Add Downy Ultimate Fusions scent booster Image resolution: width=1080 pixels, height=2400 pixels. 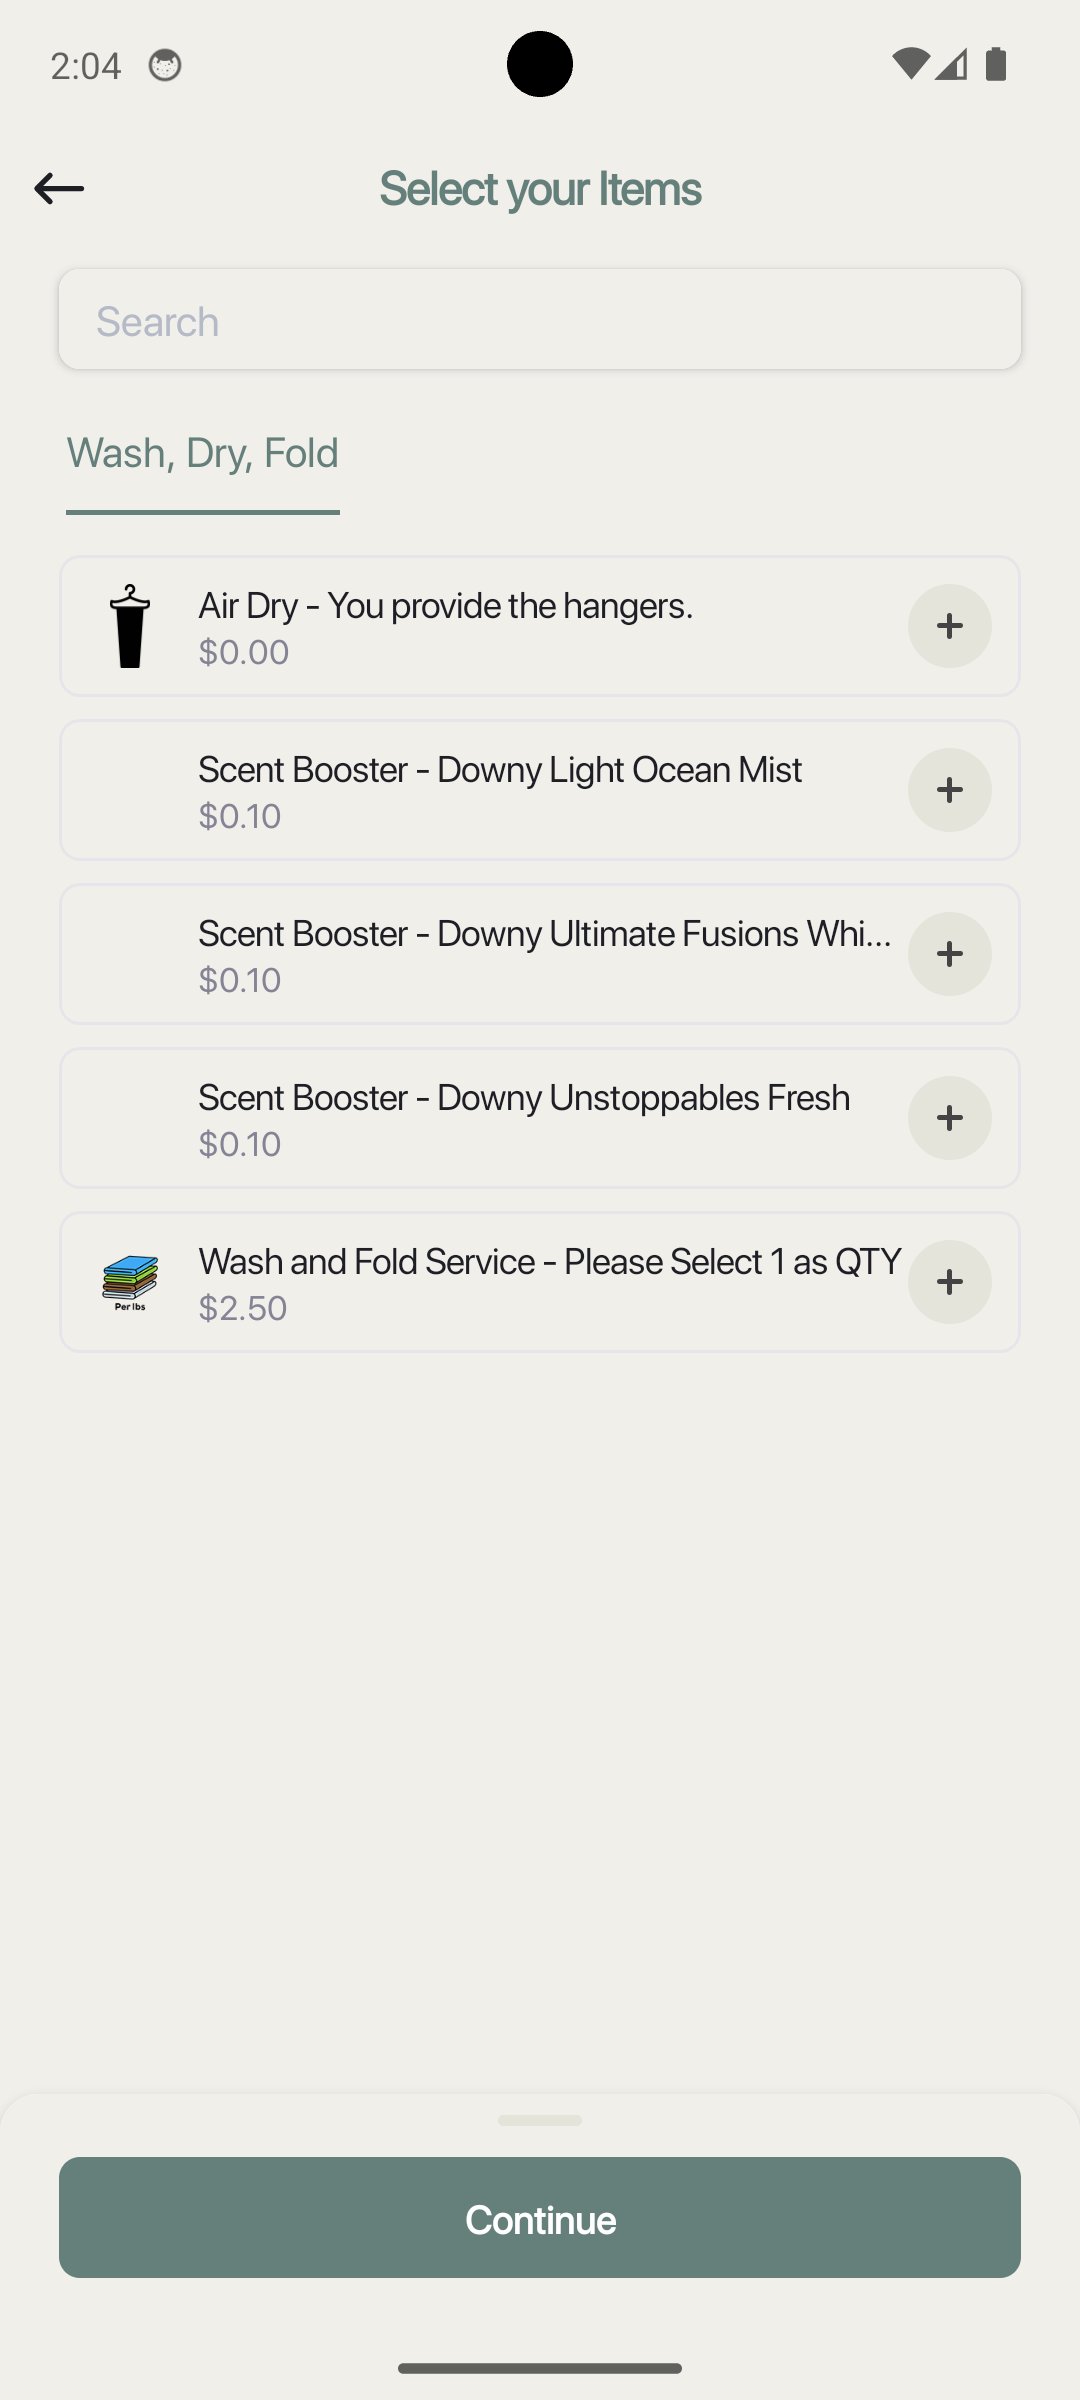click(949, 954)
